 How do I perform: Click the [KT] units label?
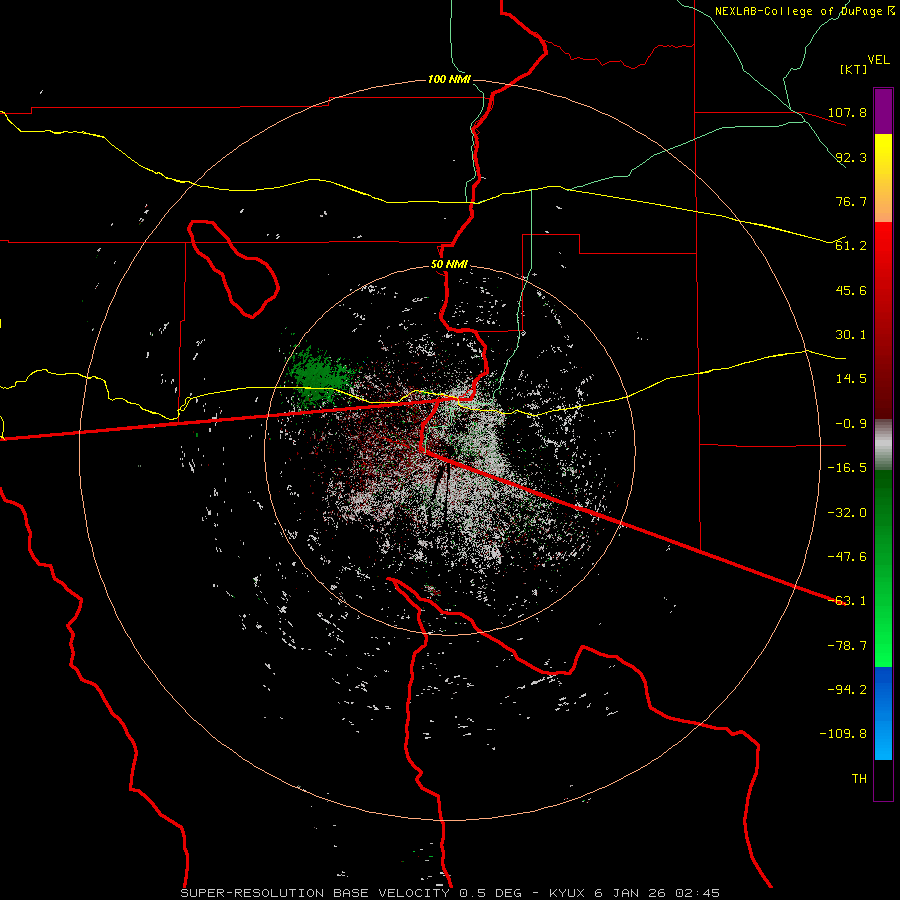[854, 69]
